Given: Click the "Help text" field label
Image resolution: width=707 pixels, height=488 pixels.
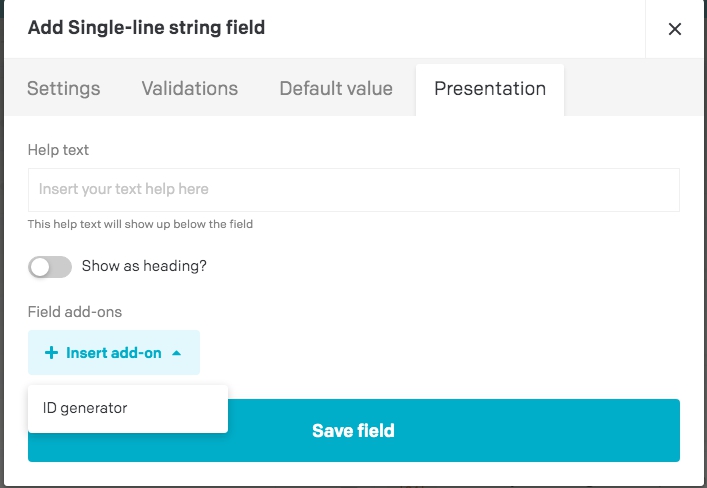Looking at the screenshot, I should click(x=59, y=150).
